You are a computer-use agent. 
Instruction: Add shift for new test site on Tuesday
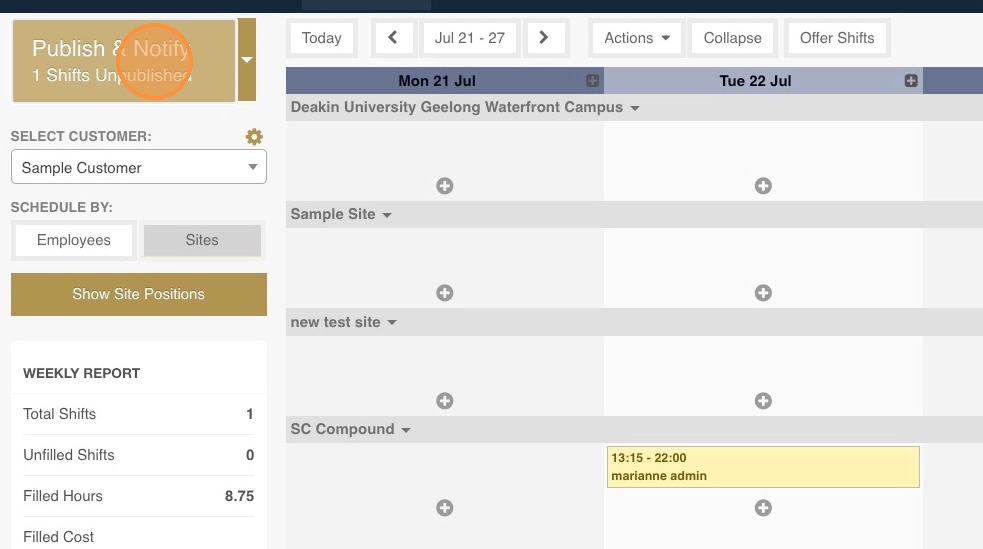[763, 400]
